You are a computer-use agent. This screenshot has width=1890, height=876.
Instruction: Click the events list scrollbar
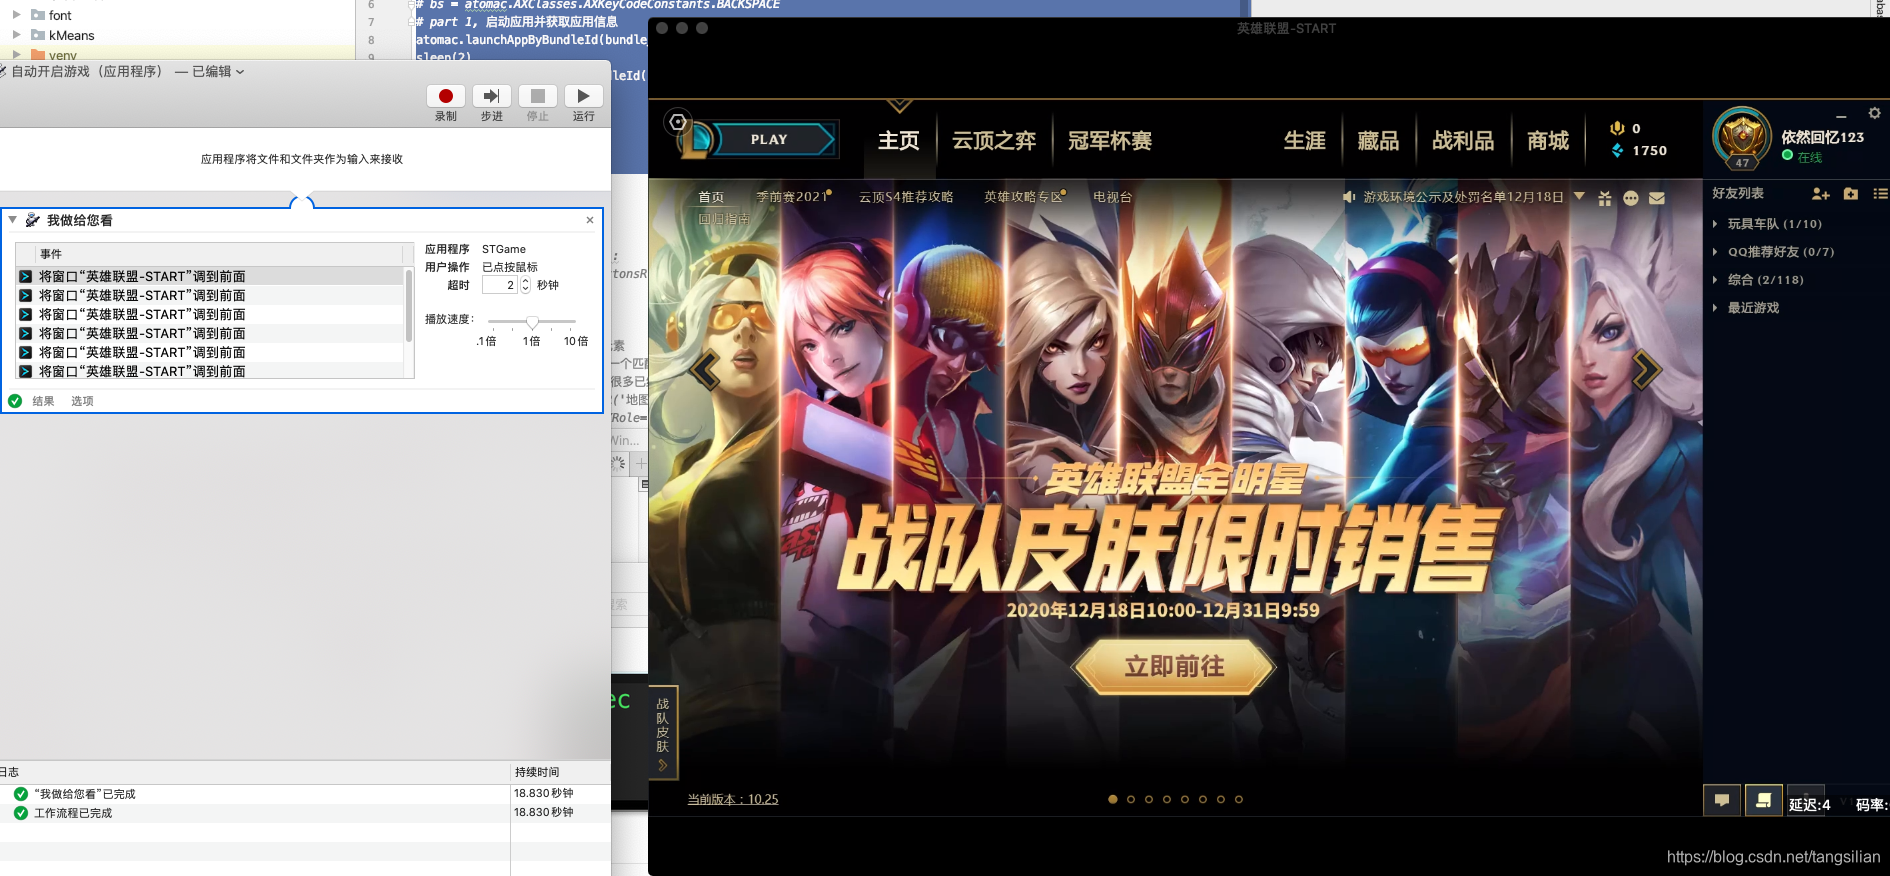(409, 305)
